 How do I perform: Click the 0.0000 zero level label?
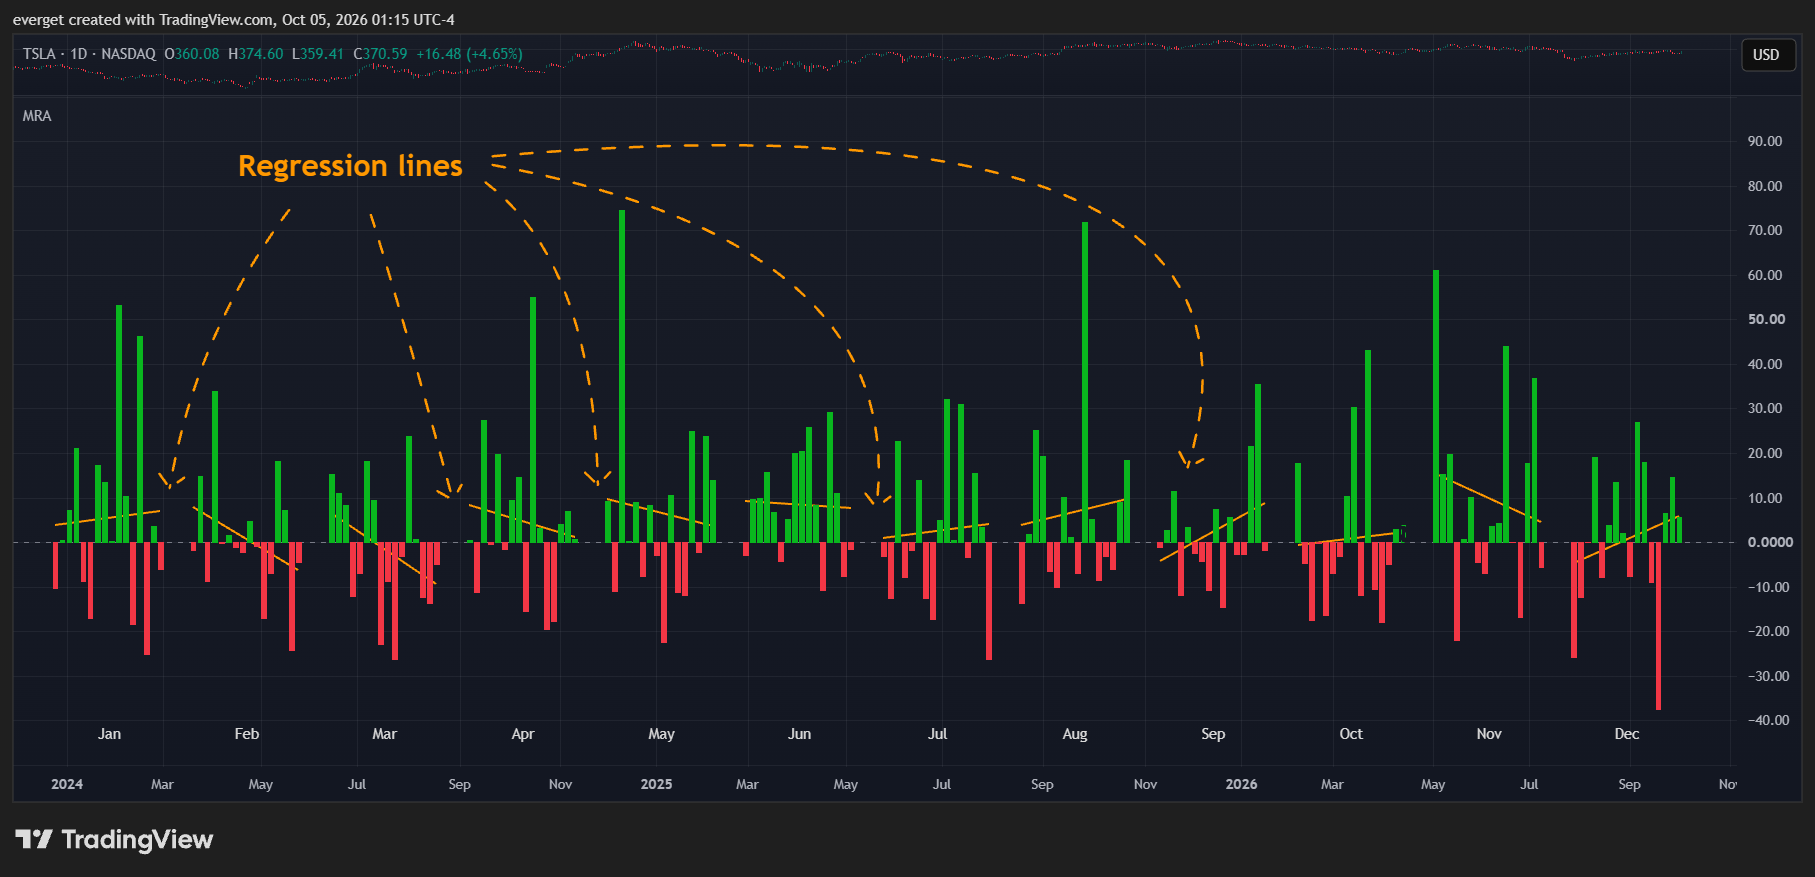(x=1770, y=542)
